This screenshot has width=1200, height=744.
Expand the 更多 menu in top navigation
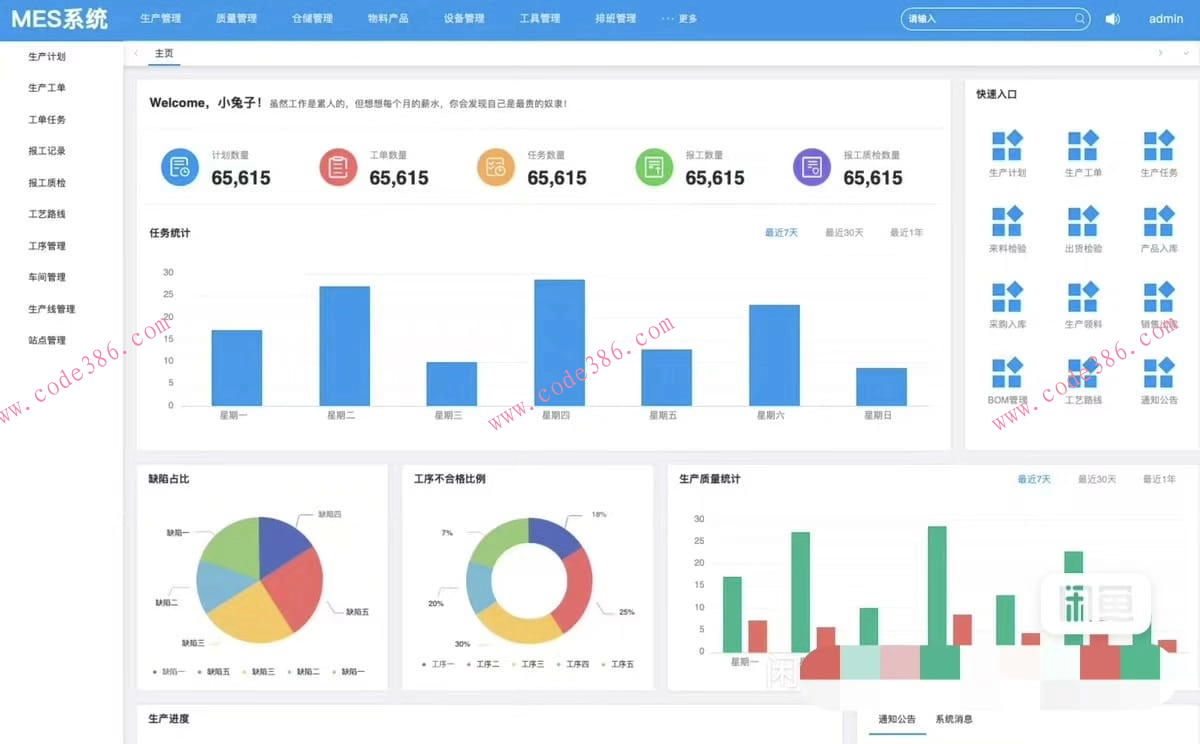point(680,19)
